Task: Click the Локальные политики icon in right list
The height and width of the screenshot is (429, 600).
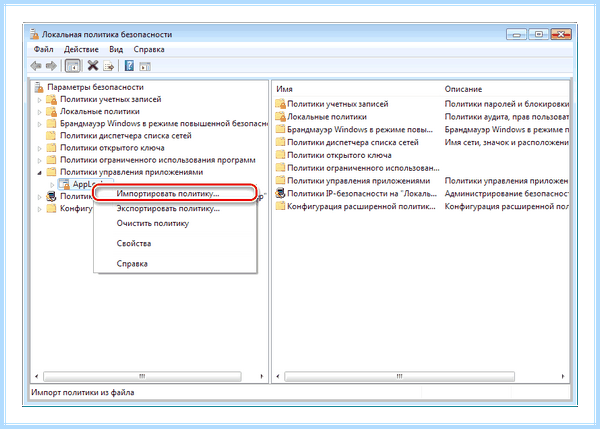Action: pyautogui.click(x=280, y=117)
